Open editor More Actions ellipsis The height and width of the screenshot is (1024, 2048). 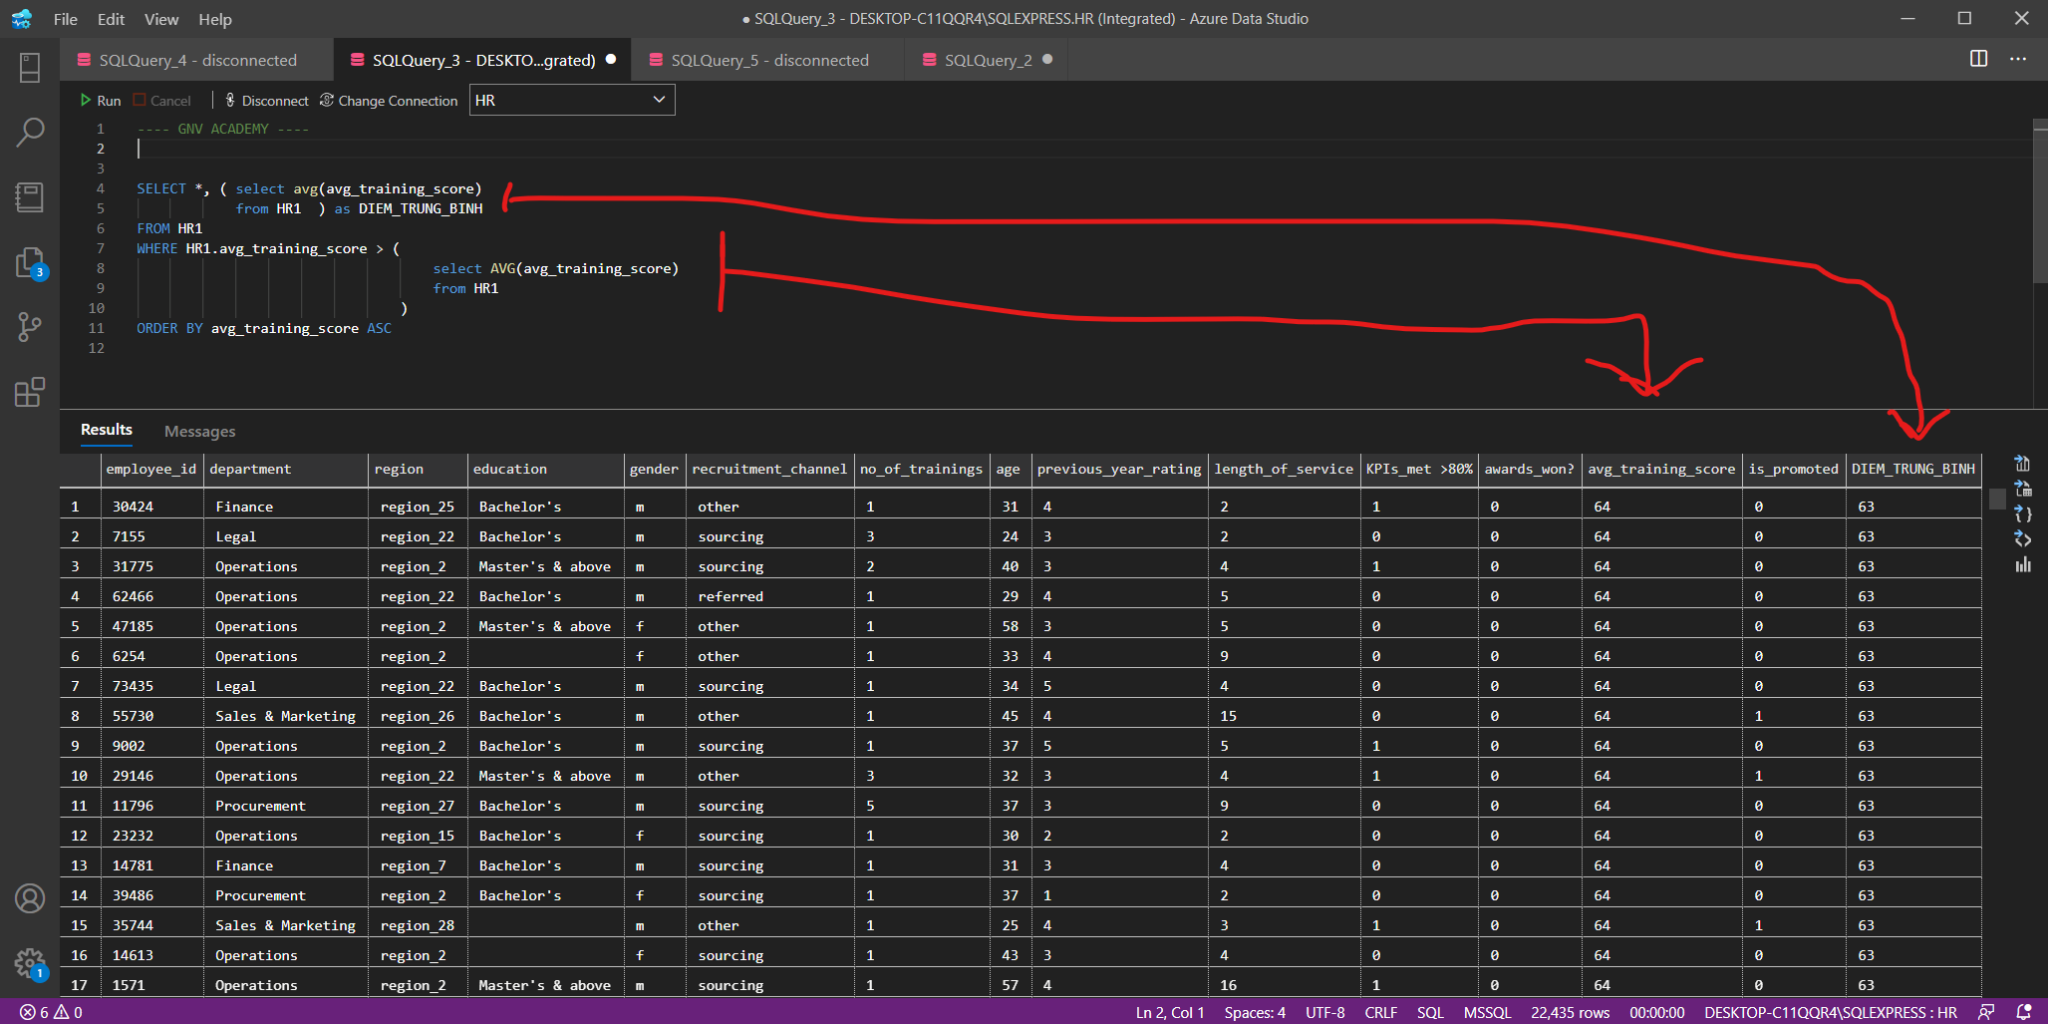tap(2018, 59)
